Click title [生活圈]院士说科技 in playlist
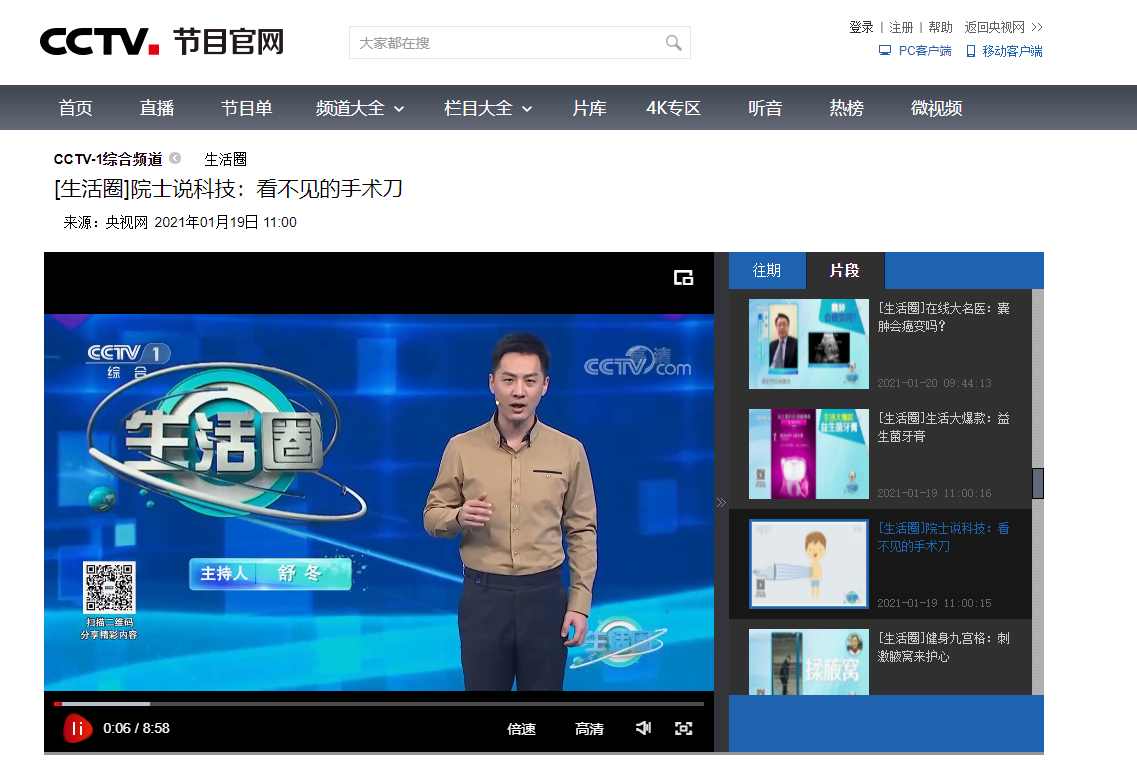This screenshot has height=772, width=1137. tap(943, 537)
